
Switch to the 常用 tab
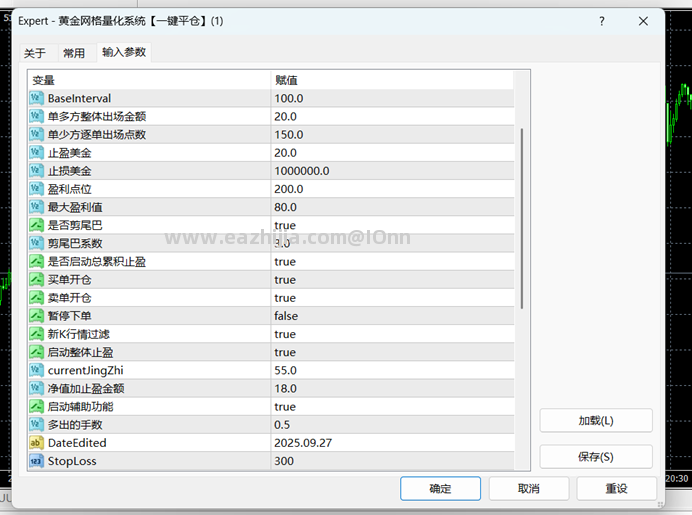pos(74,53)
